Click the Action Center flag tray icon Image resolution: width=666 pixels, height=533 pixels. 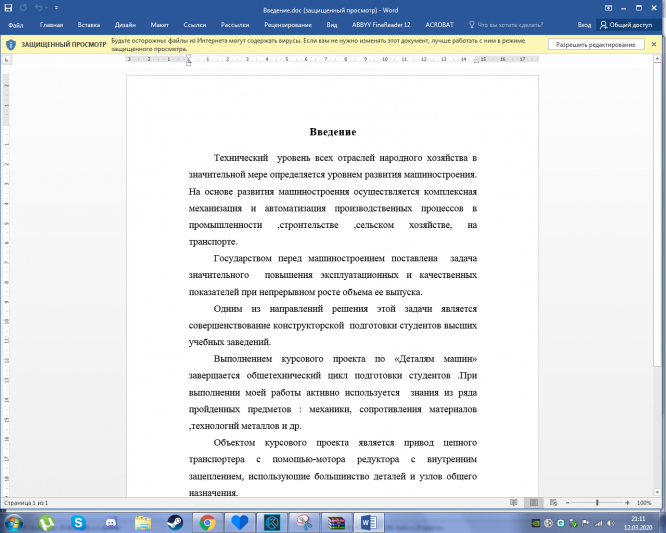pyautogui.click(x=586, y=523)
